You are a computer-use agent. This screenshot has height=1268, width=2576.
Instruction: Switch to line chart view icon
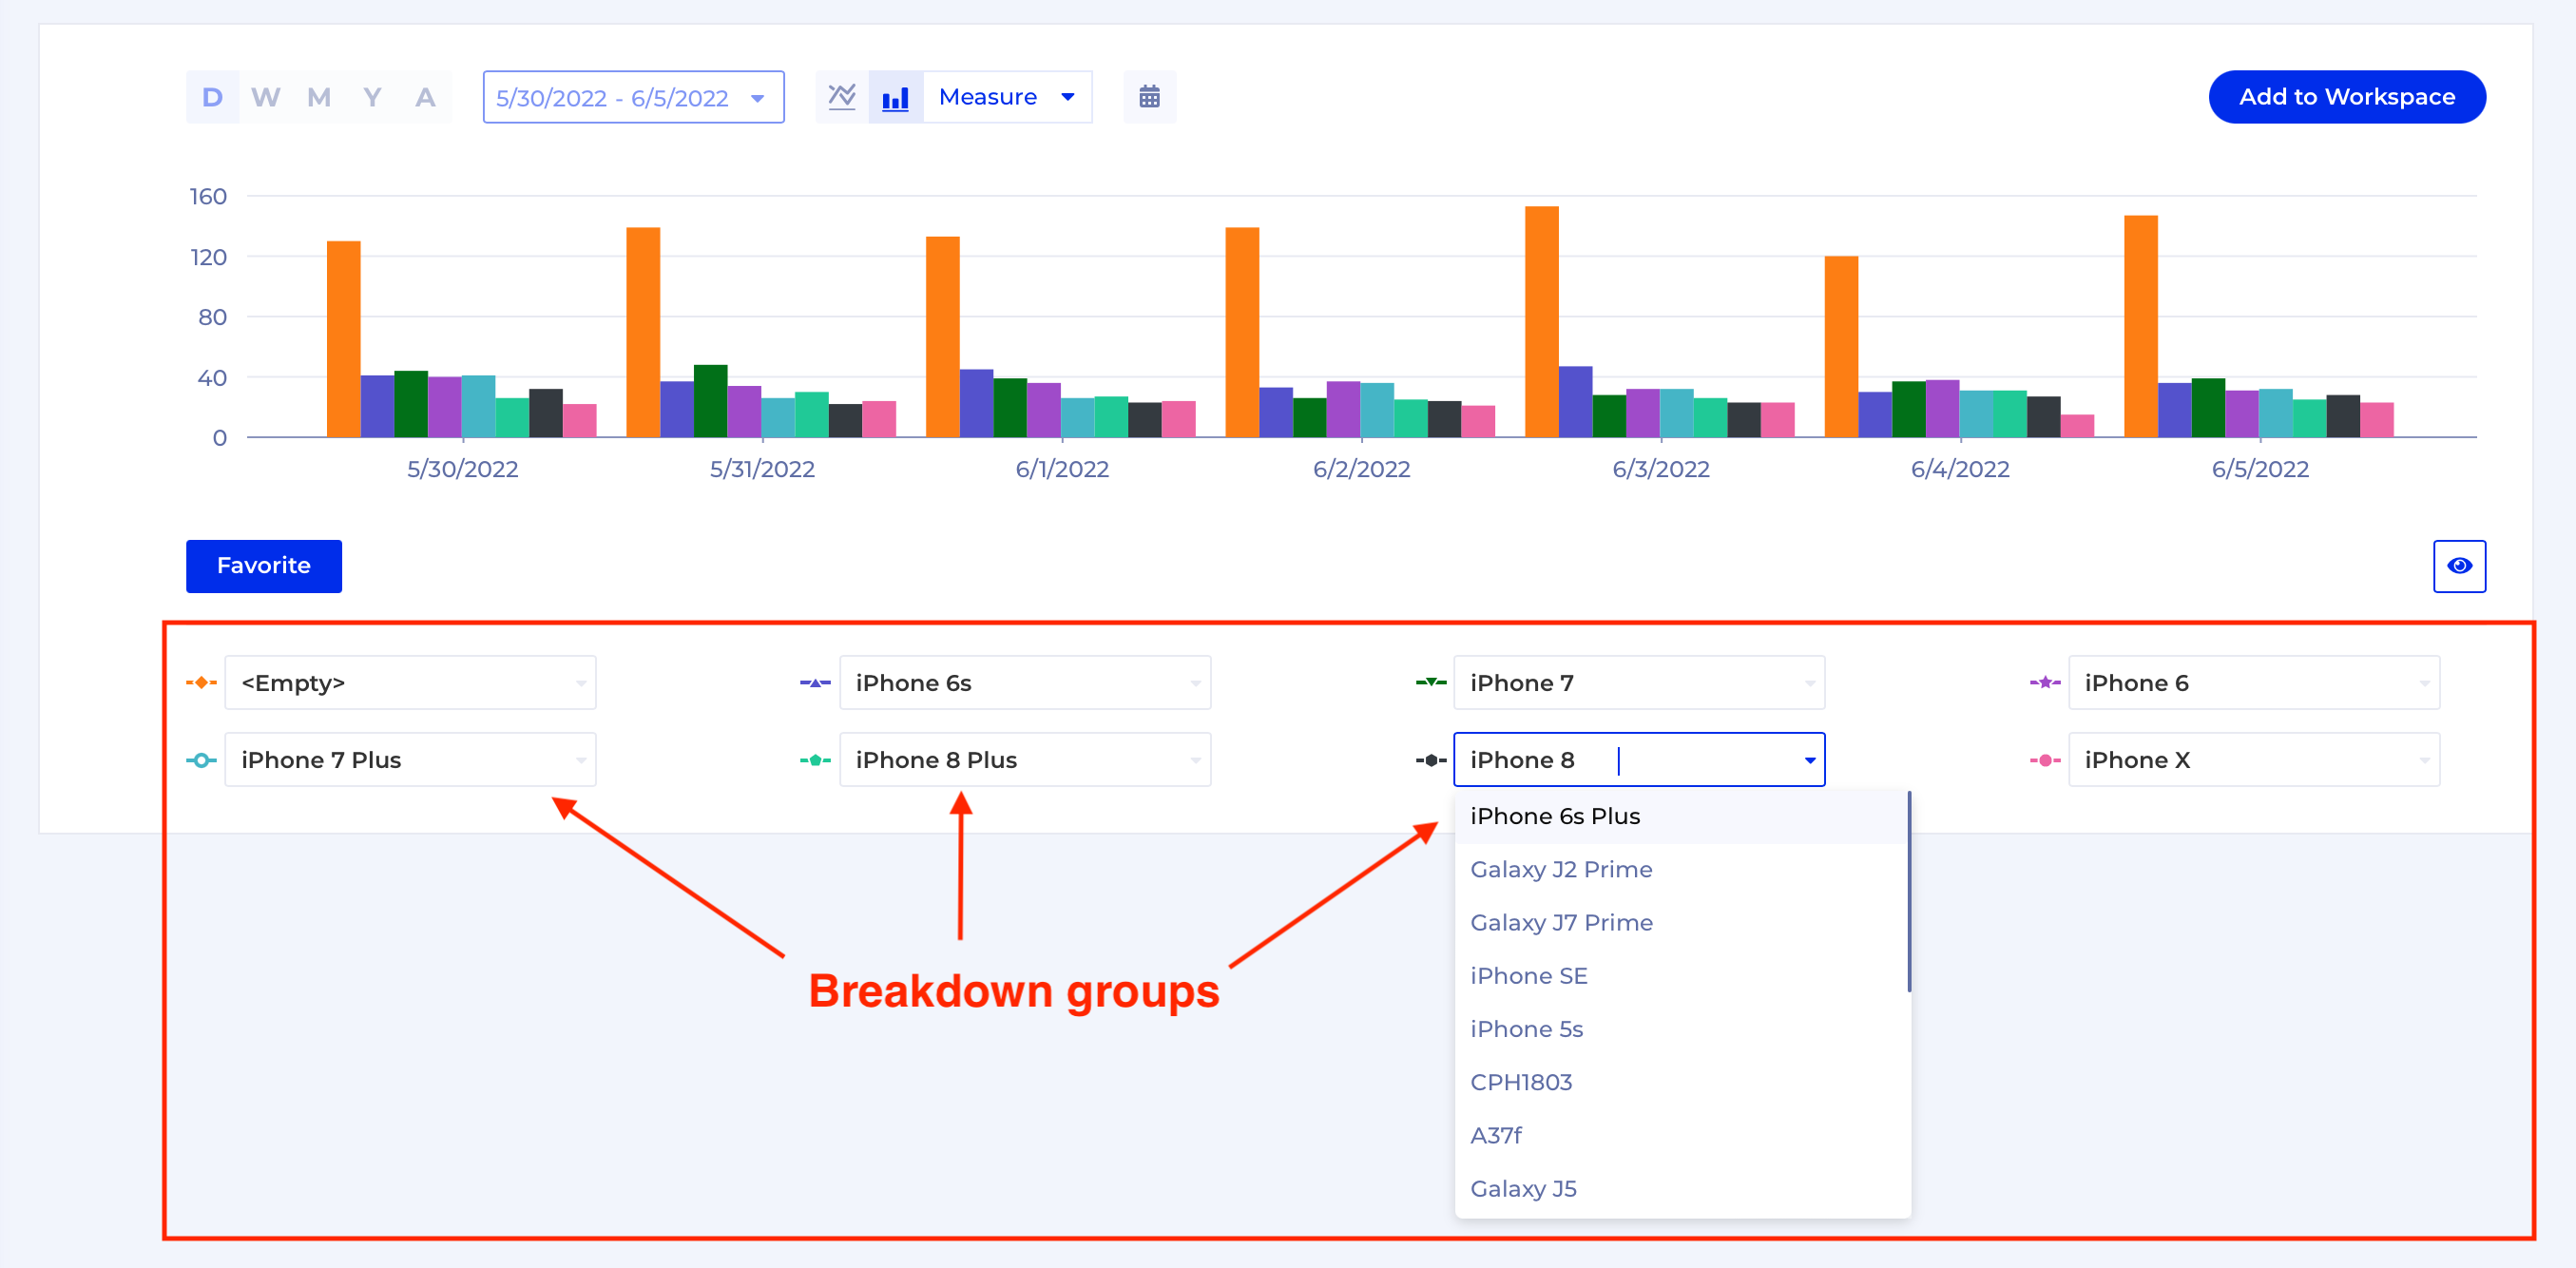842,97
